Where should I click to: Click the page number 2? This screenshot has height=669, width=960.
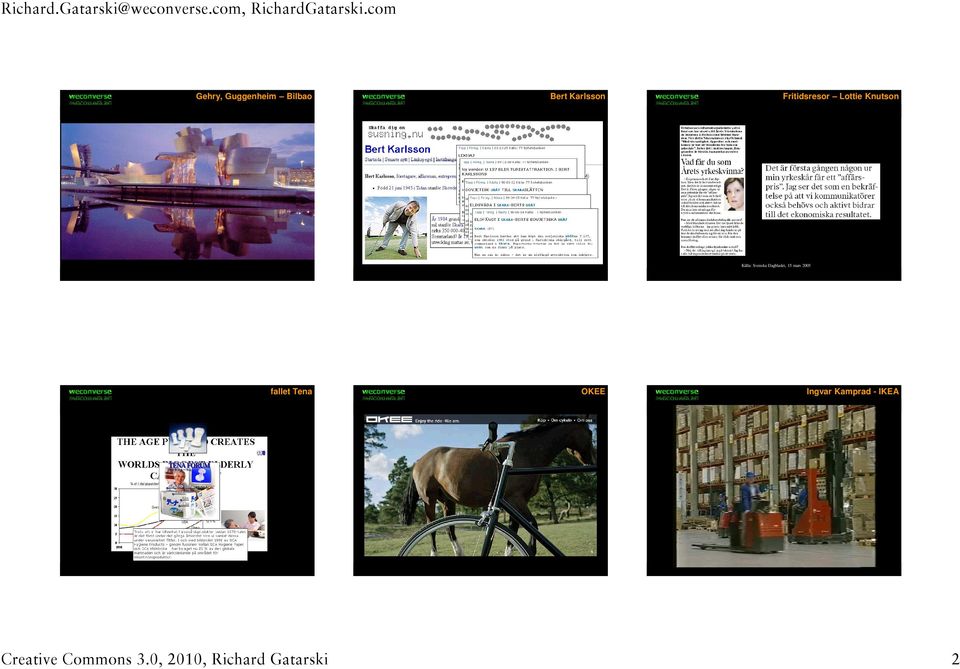pyautogui.click(x=955, y=659)
